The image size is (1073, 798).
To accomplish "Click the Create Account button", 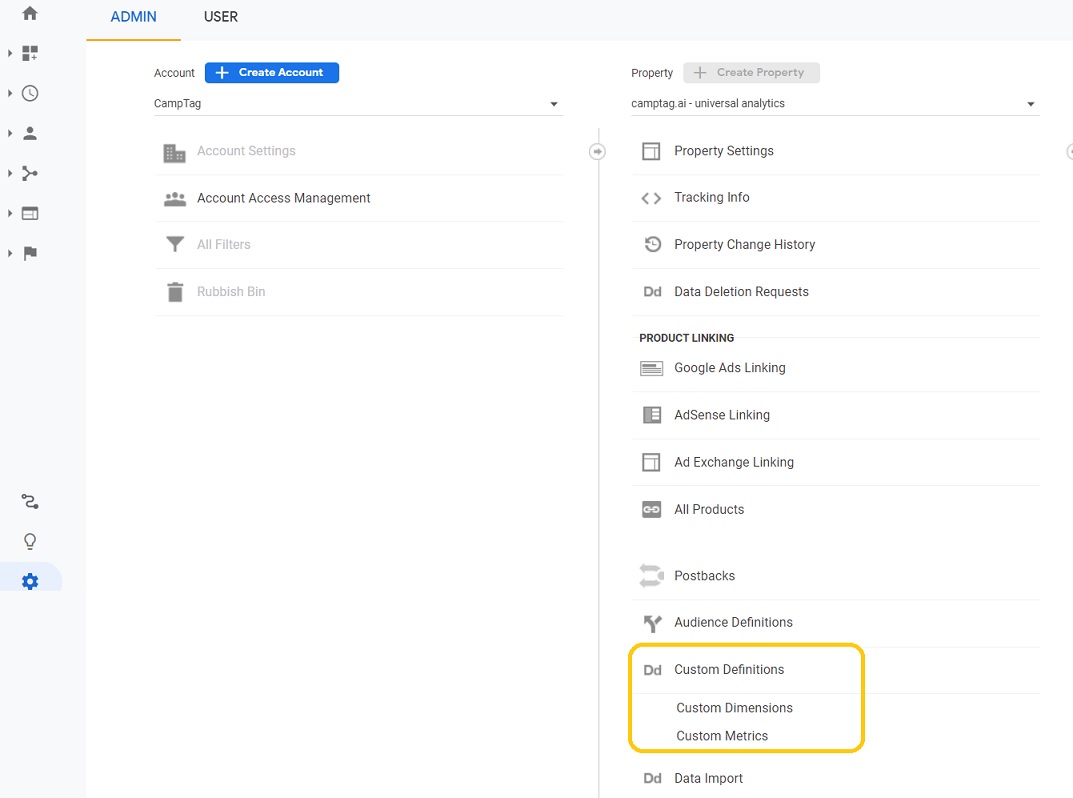I will [271, 72].
